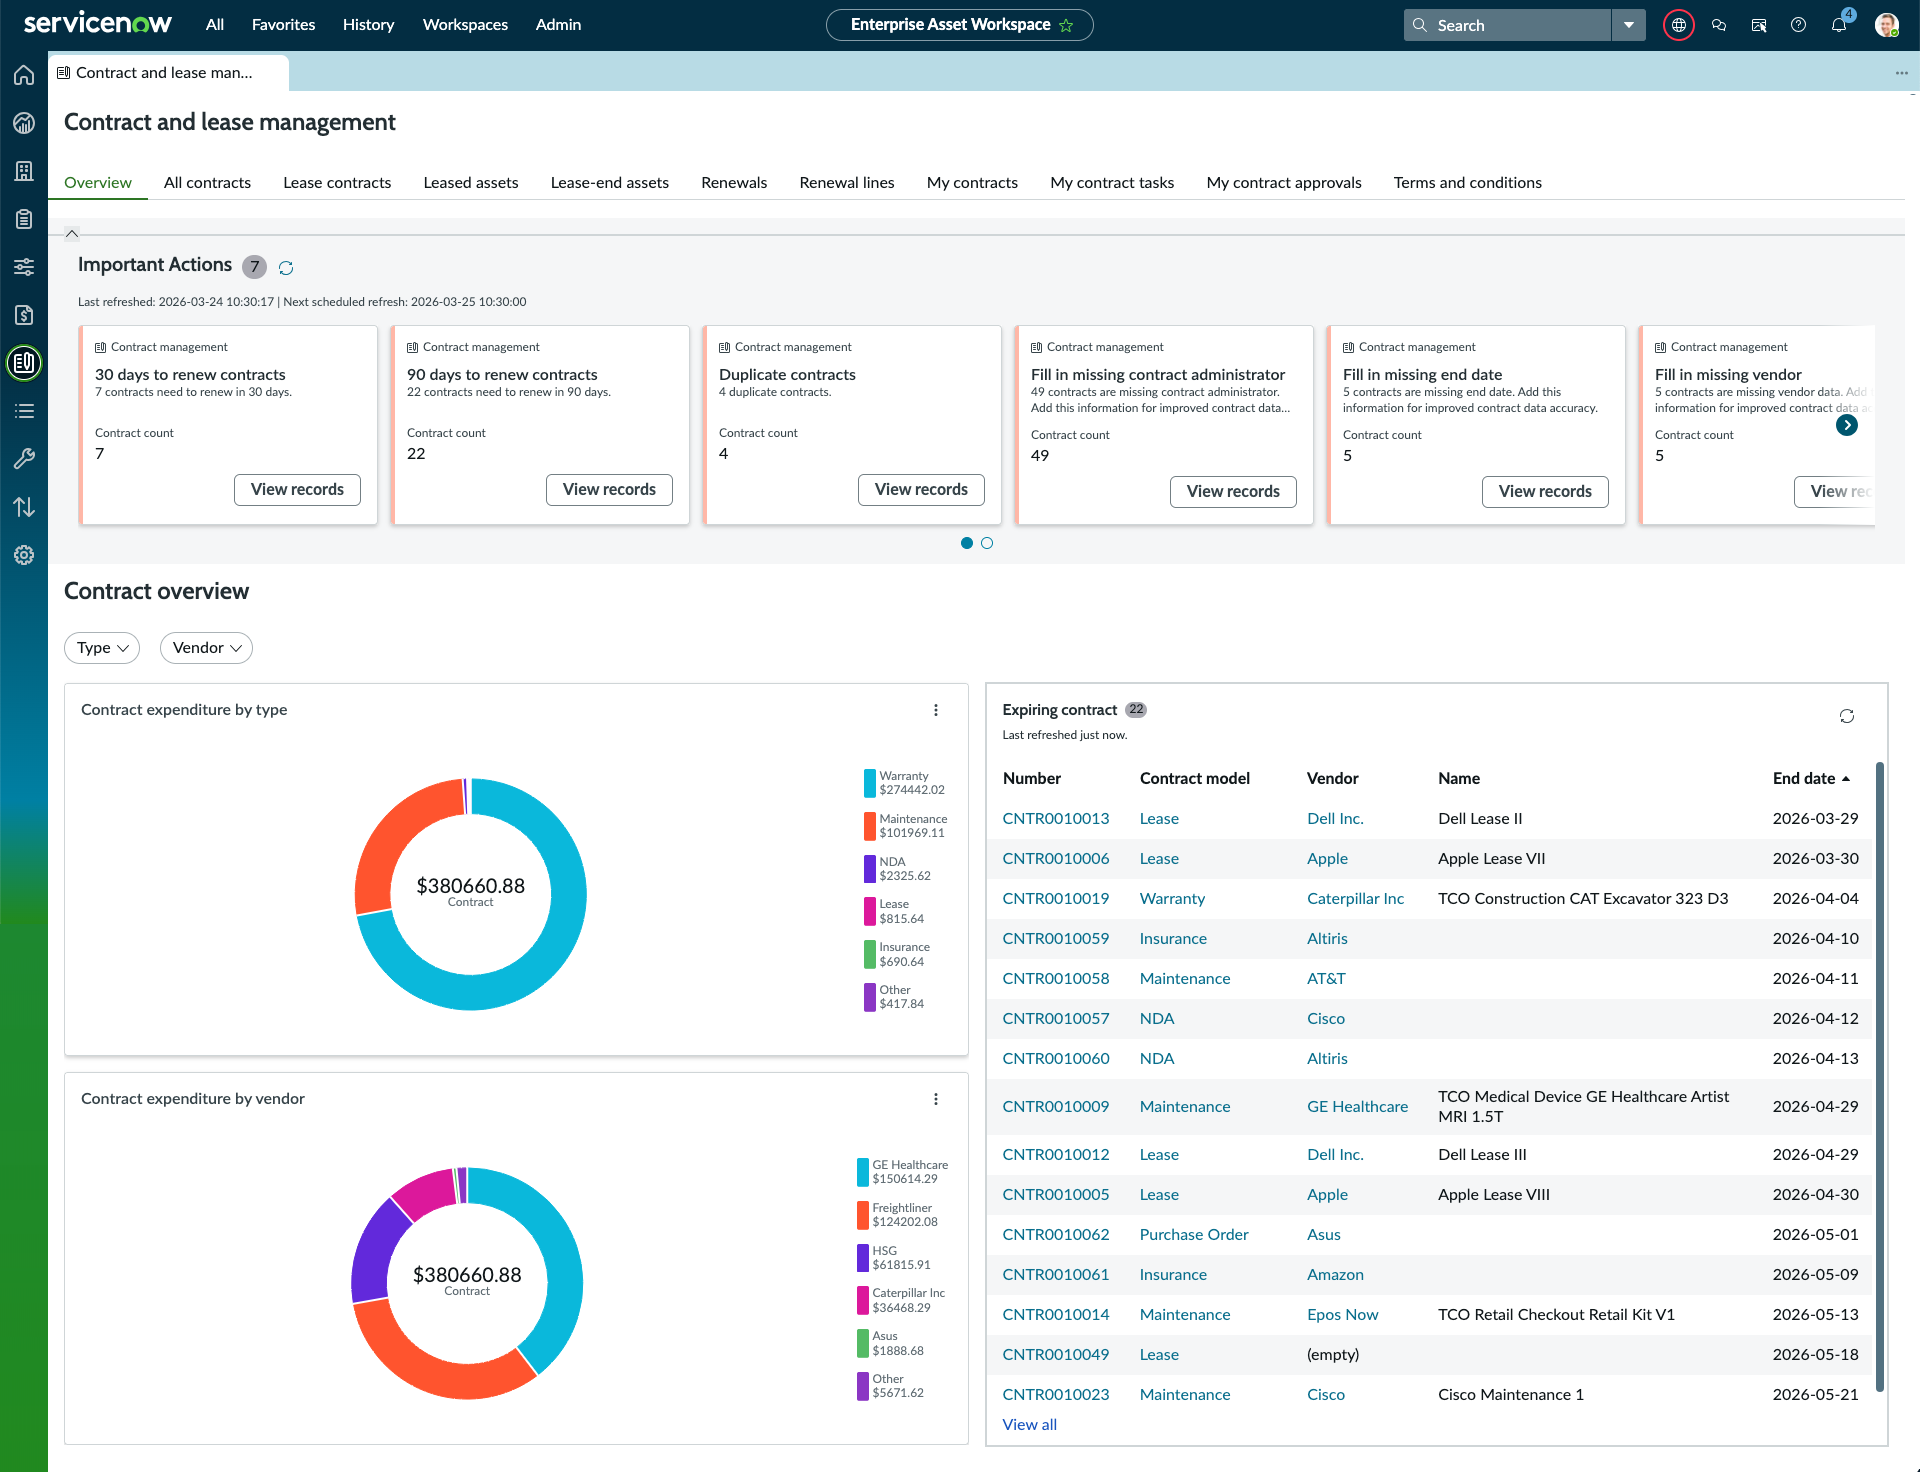Click the Expiring contract list scrollbar
This screenshot has width=1920, height=1472.
pyautogui.click(x=1880, y=1076)
